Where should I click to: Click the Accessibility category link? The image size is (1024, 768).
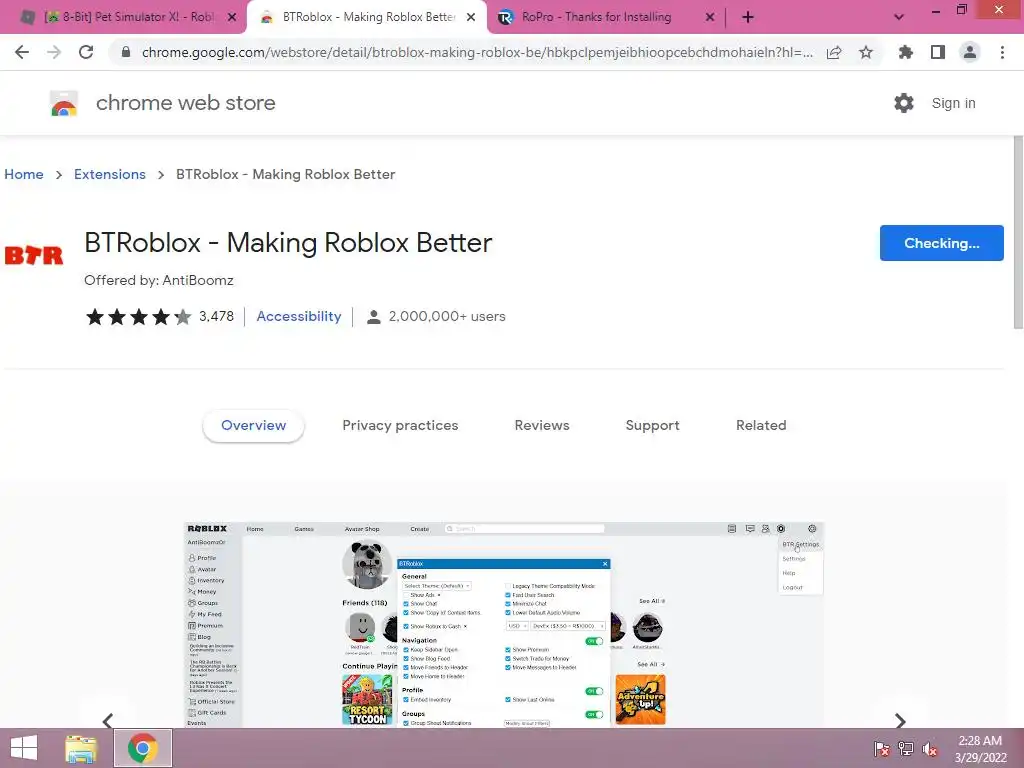(298, 316)
